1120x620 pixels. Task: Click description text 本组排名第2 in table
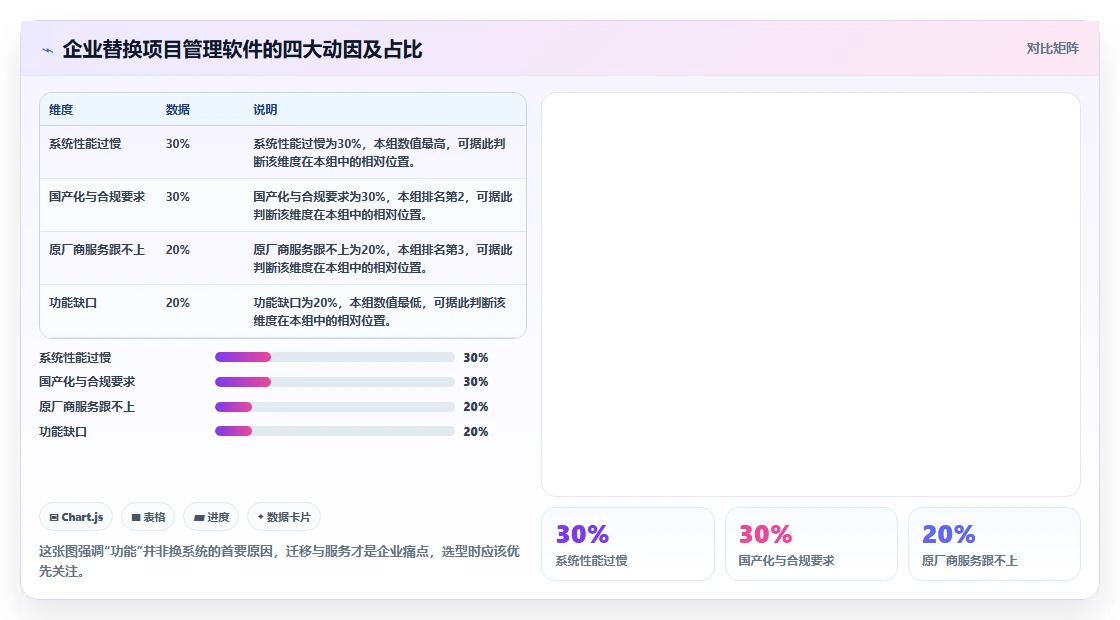click(x=431, y=196)
